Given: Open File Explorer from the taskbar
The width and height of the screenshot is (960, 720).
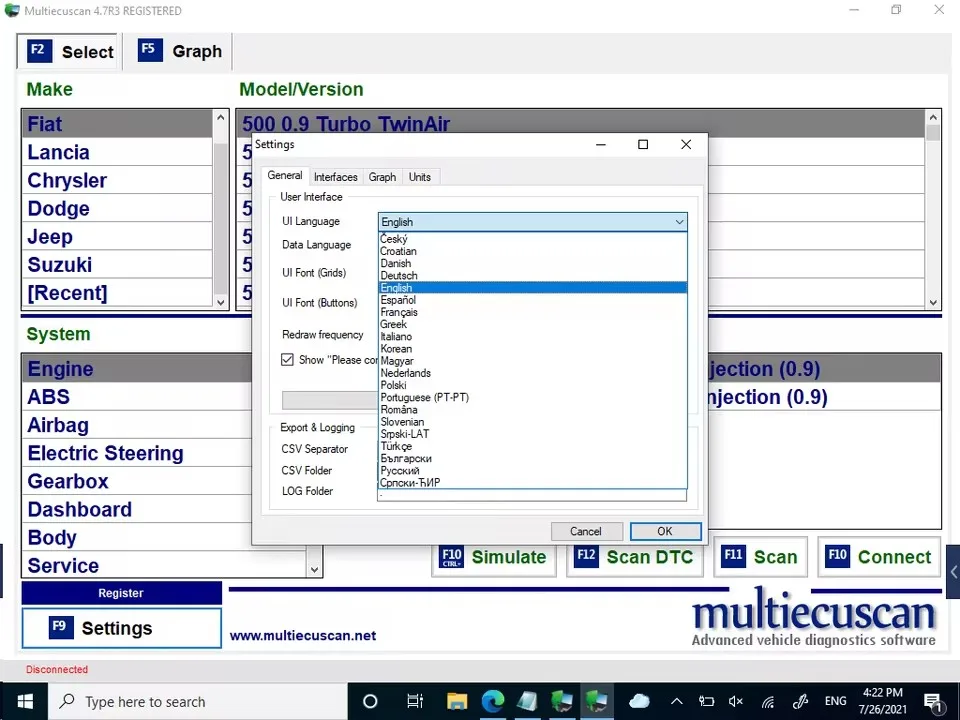Looking at the screenshot, I should tap(457, 701).
